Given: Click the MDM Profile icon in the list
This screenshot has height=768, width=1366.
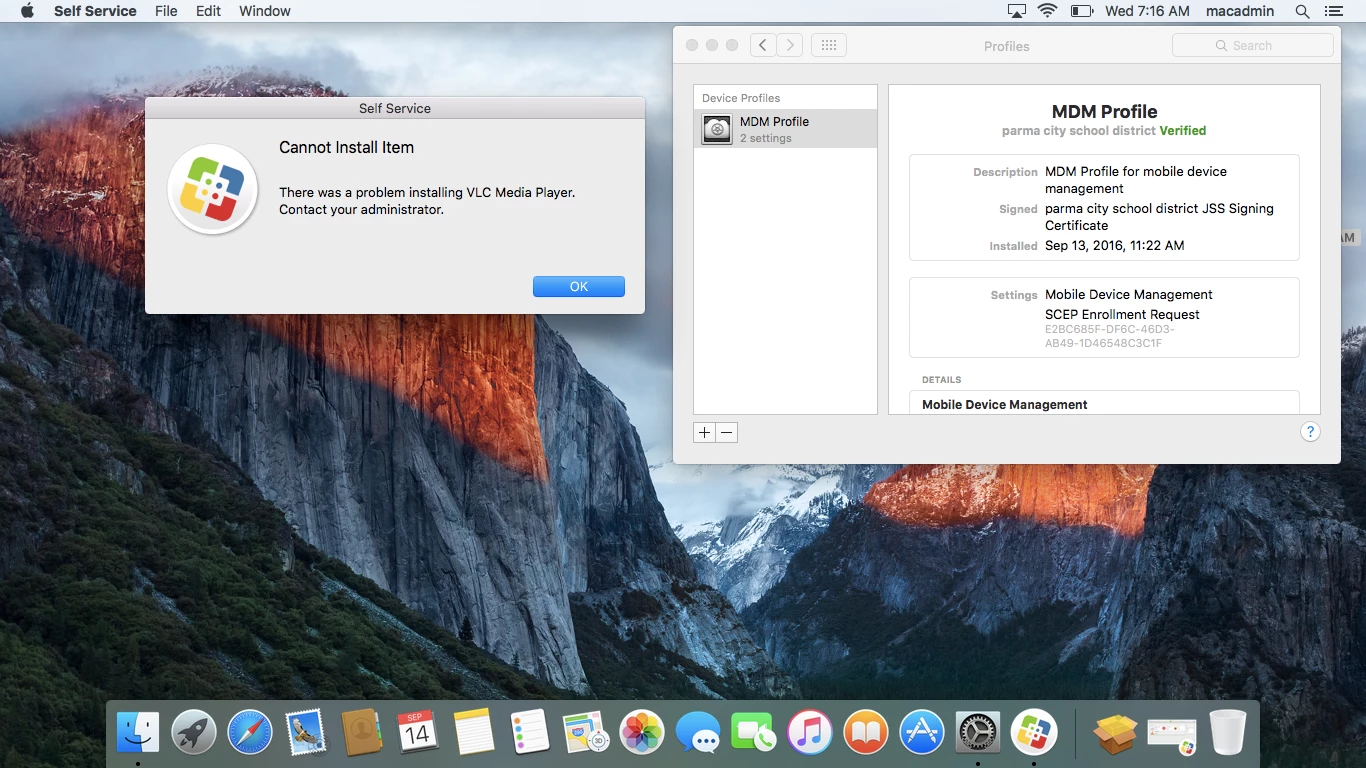Looking at the screenshot, I should click(717, 129).
